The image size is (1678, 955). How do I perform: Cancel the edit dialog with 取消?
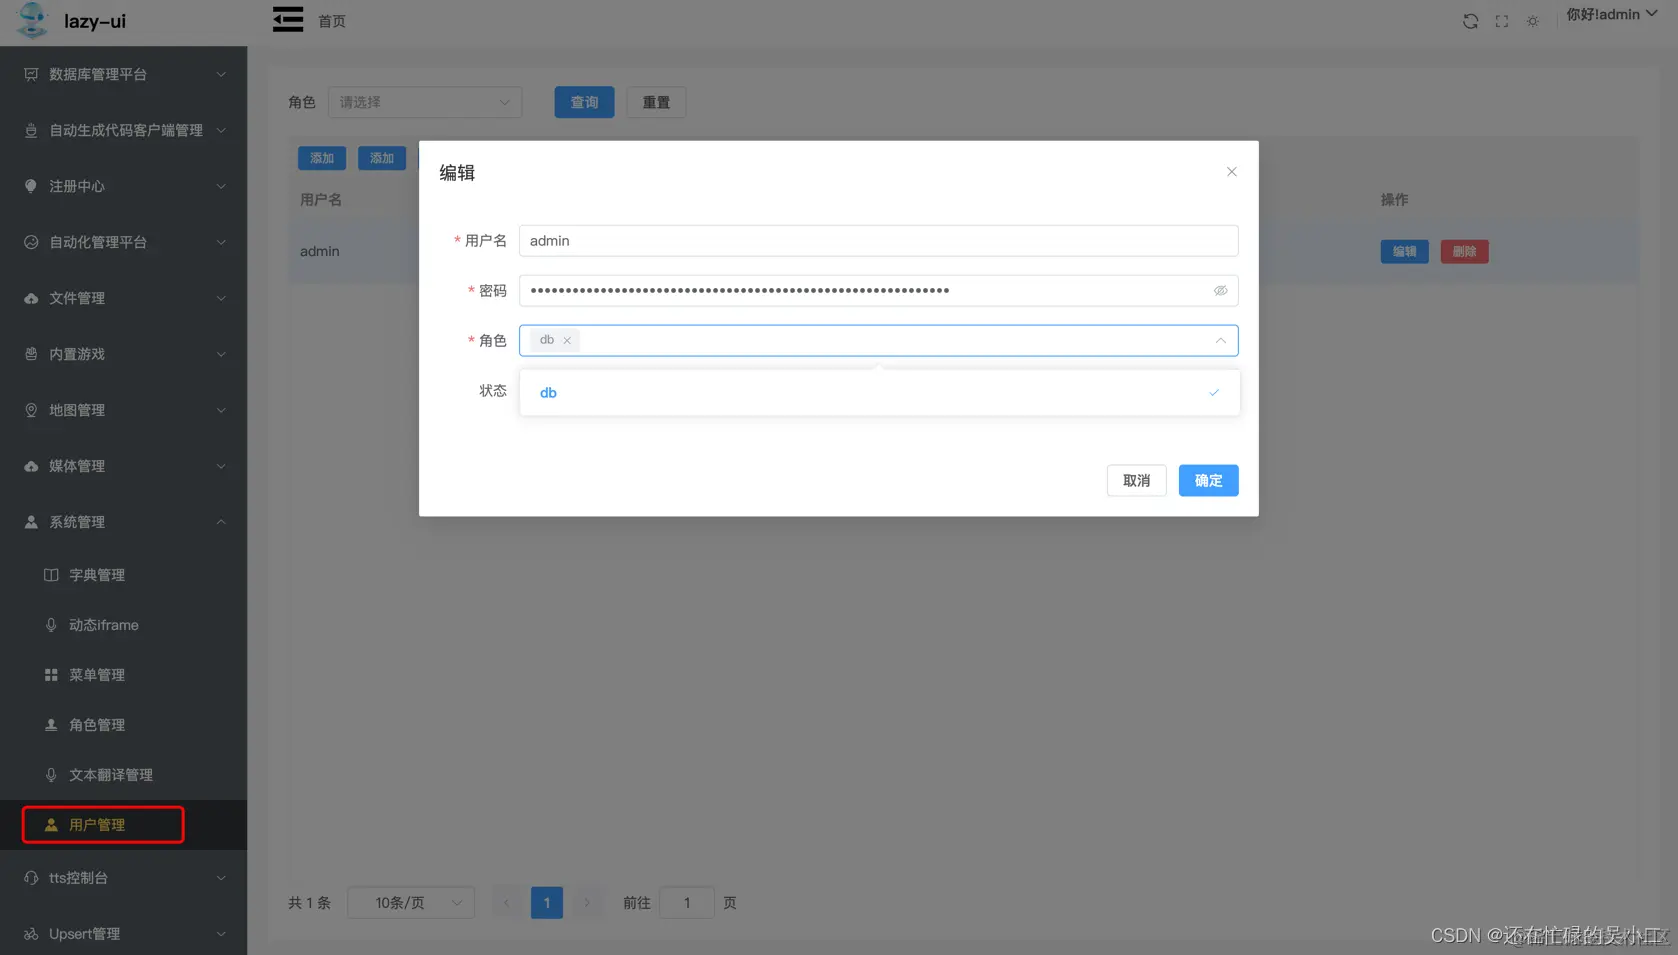(x=1136, y=481)
